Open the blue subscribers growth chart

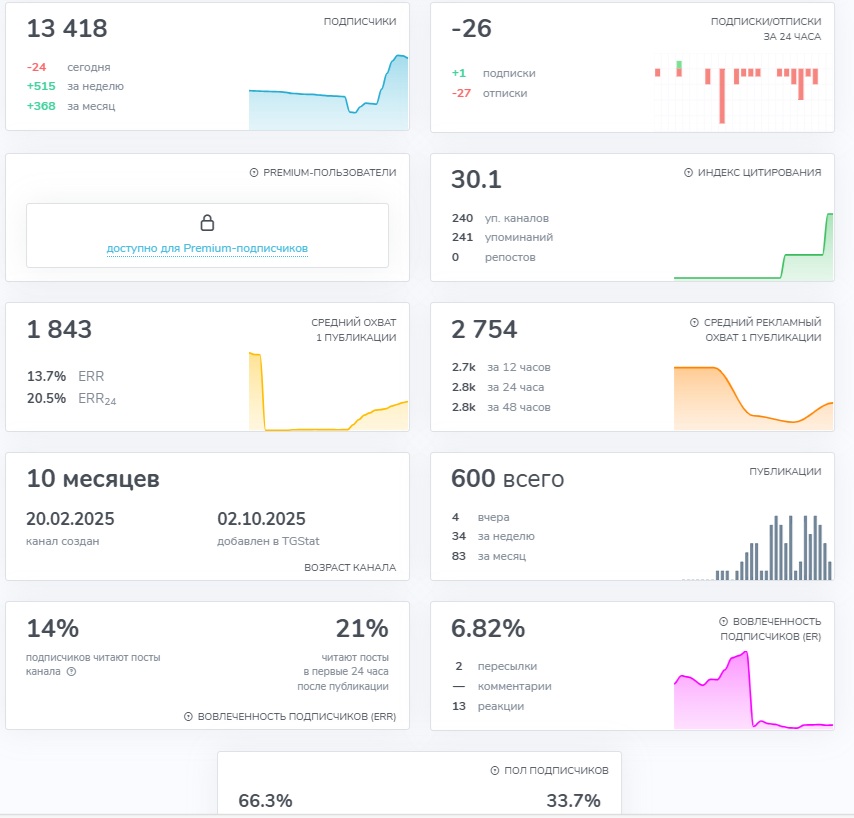tap(328, 92)
